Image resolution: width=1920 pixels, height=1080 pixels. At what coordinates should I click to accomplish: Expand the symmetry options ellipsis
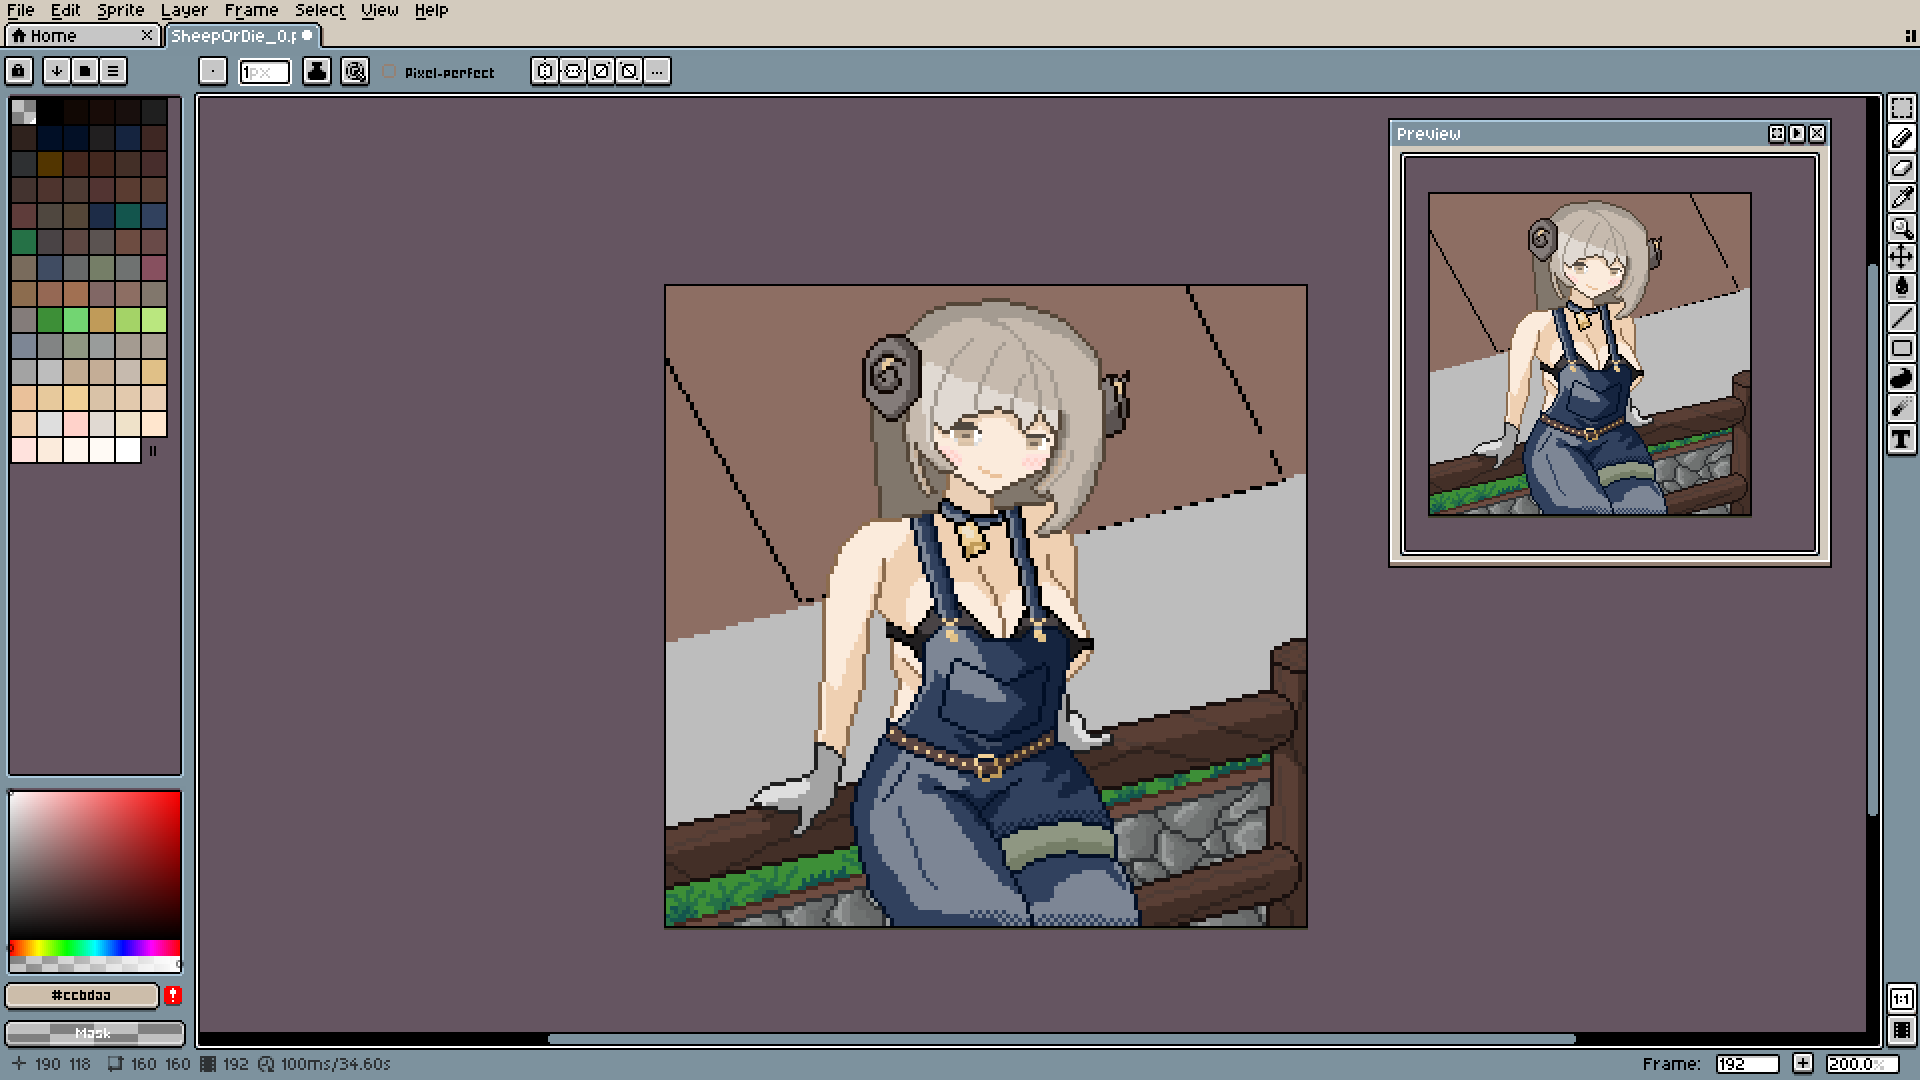tap(657, 71)
